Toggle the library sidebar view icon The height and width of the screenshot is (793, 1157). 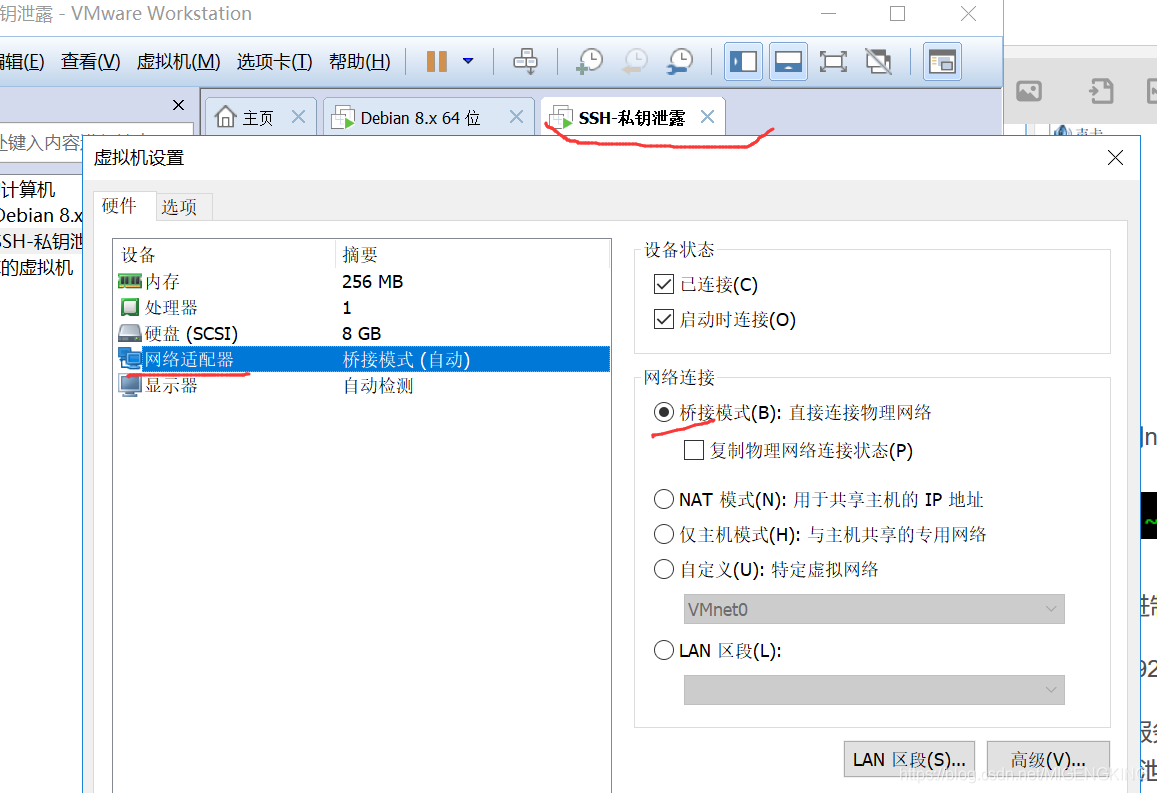point(743,61)
